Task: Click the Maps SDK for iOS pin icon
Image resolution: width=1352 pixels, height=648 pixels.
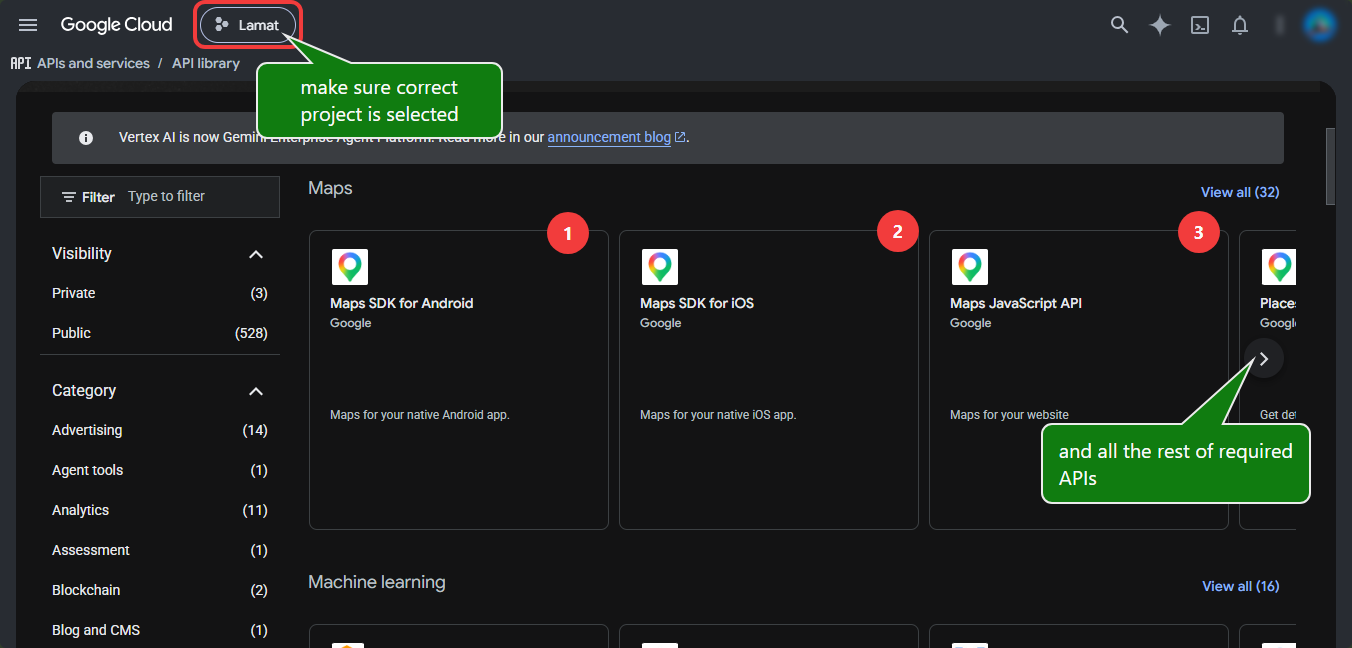Action: (660, 267)
